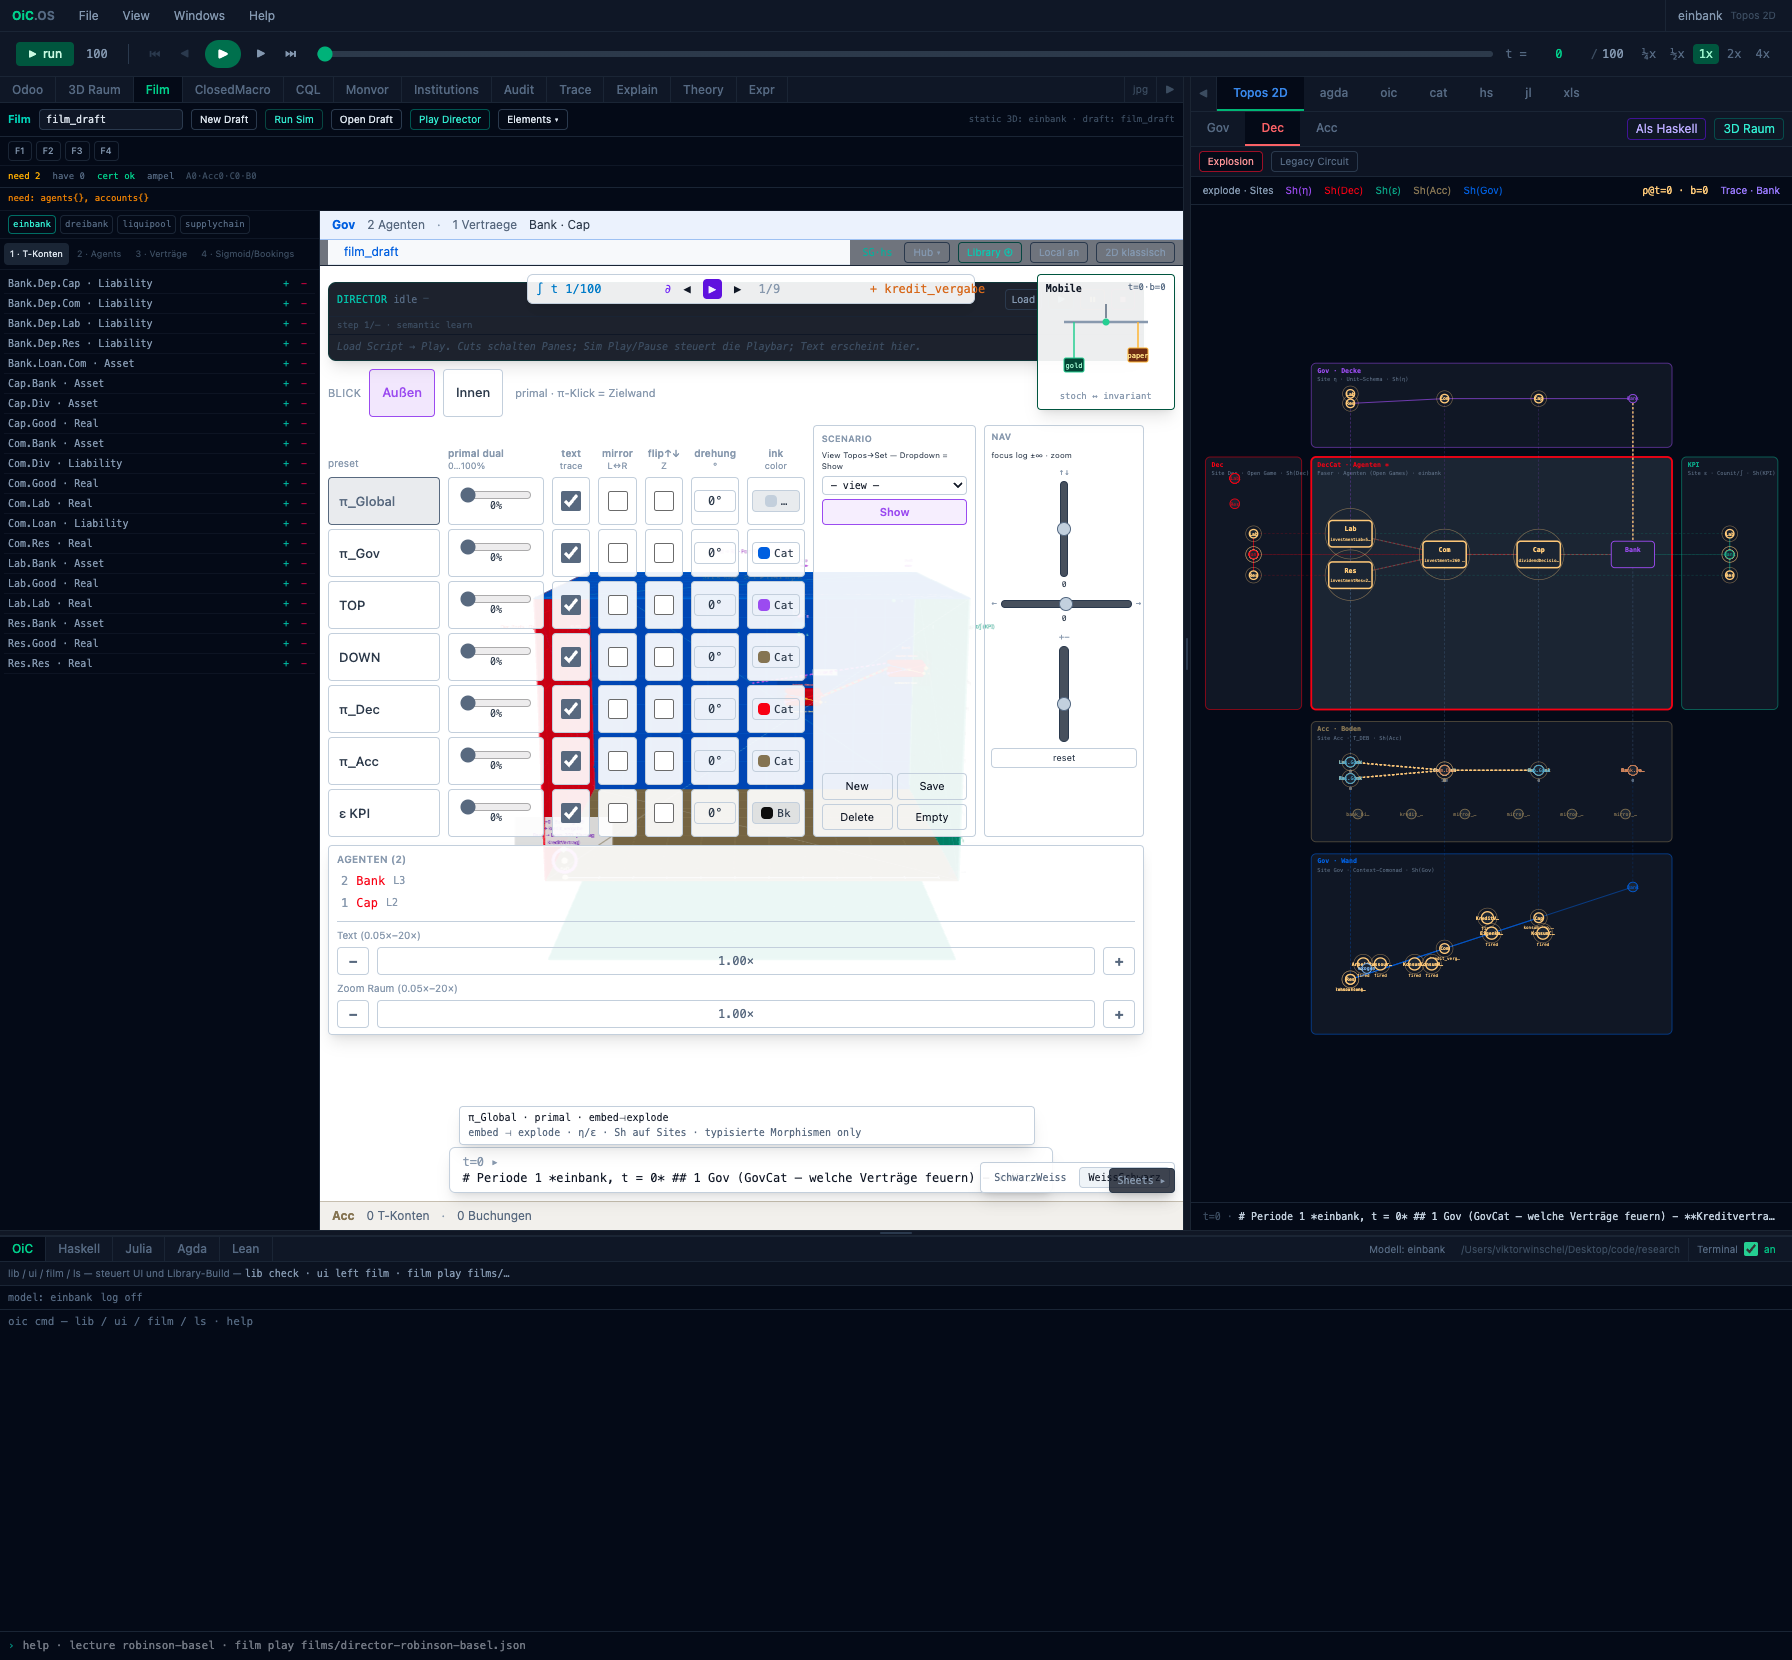
Task: Uncheck text trace for π_Global
Action: click(x=571, y=501)
